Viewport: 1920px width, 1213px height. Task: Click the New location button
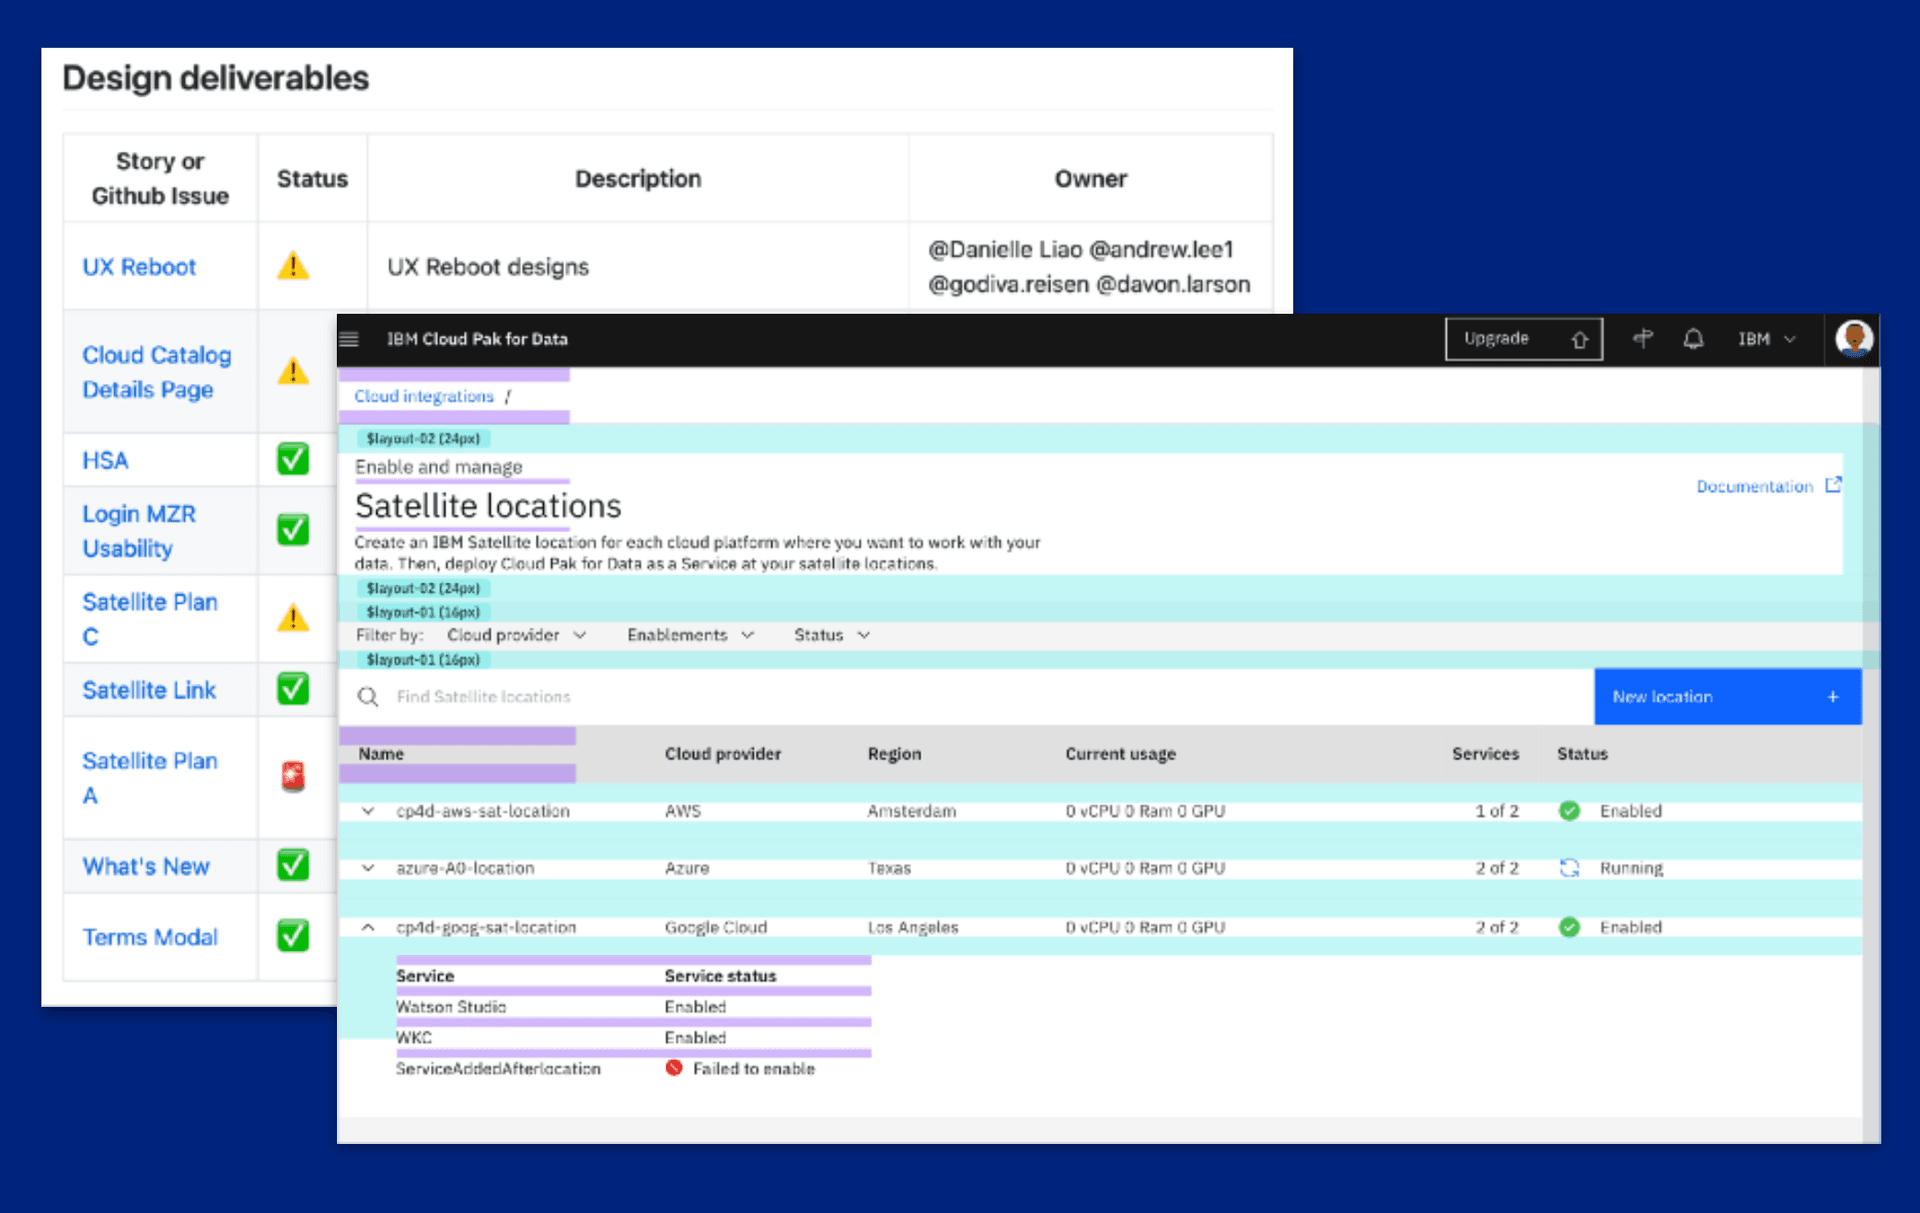pyautogui.click(x=1726, y=696)
